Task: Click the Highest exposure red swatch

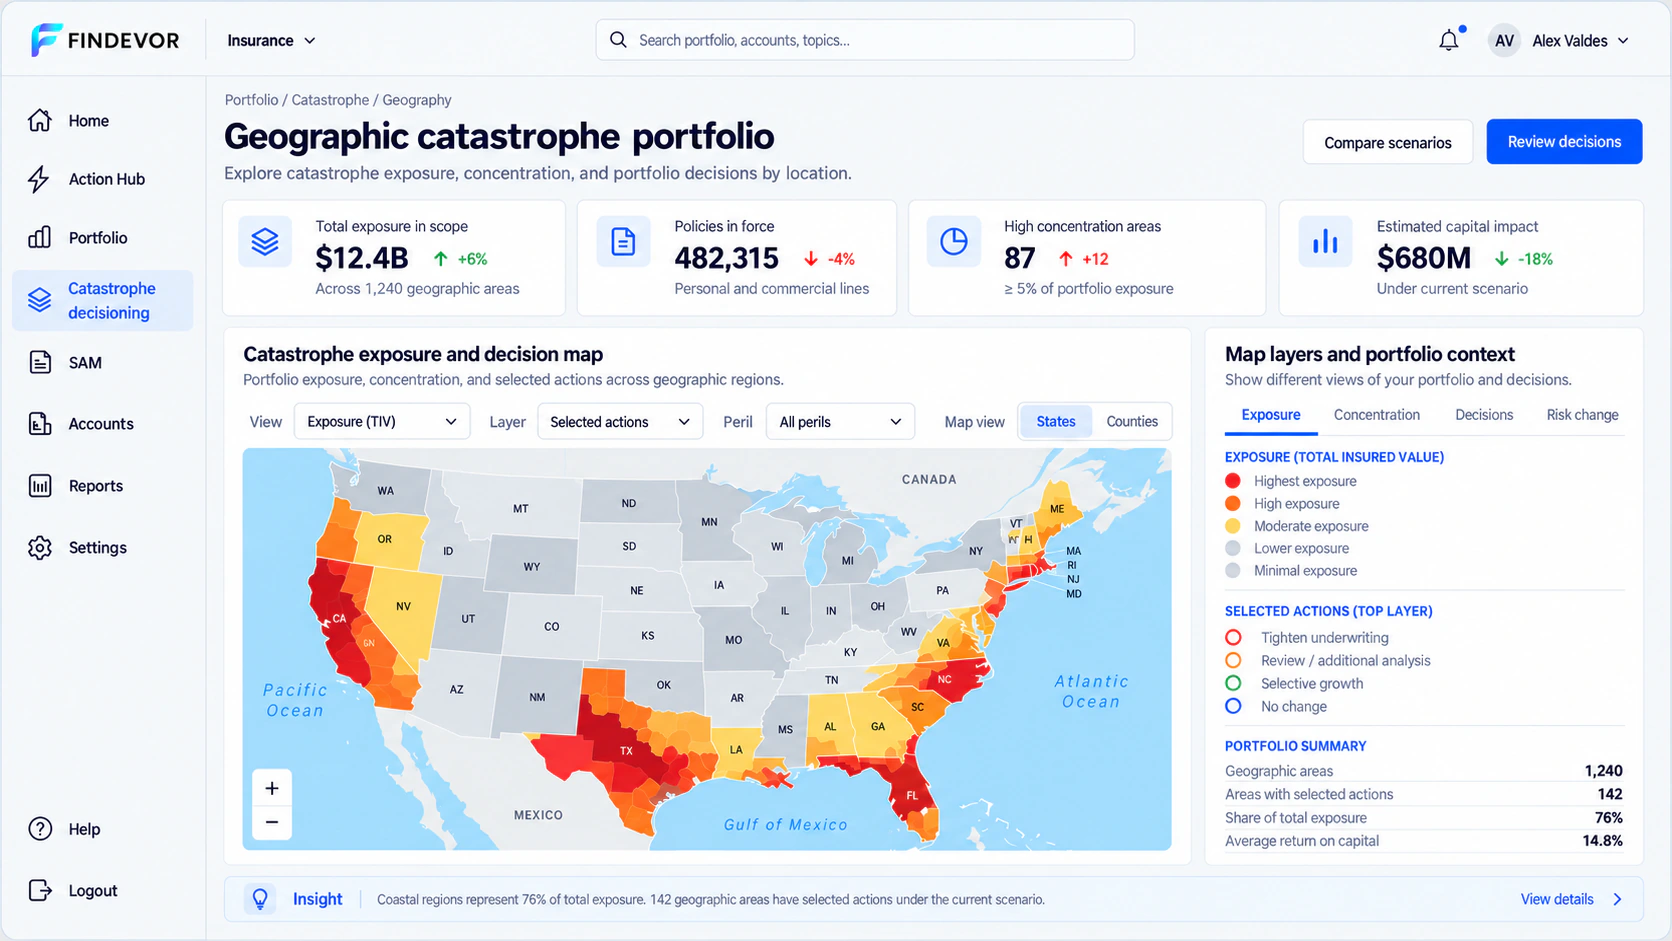Action: (x=1233, y=481)
